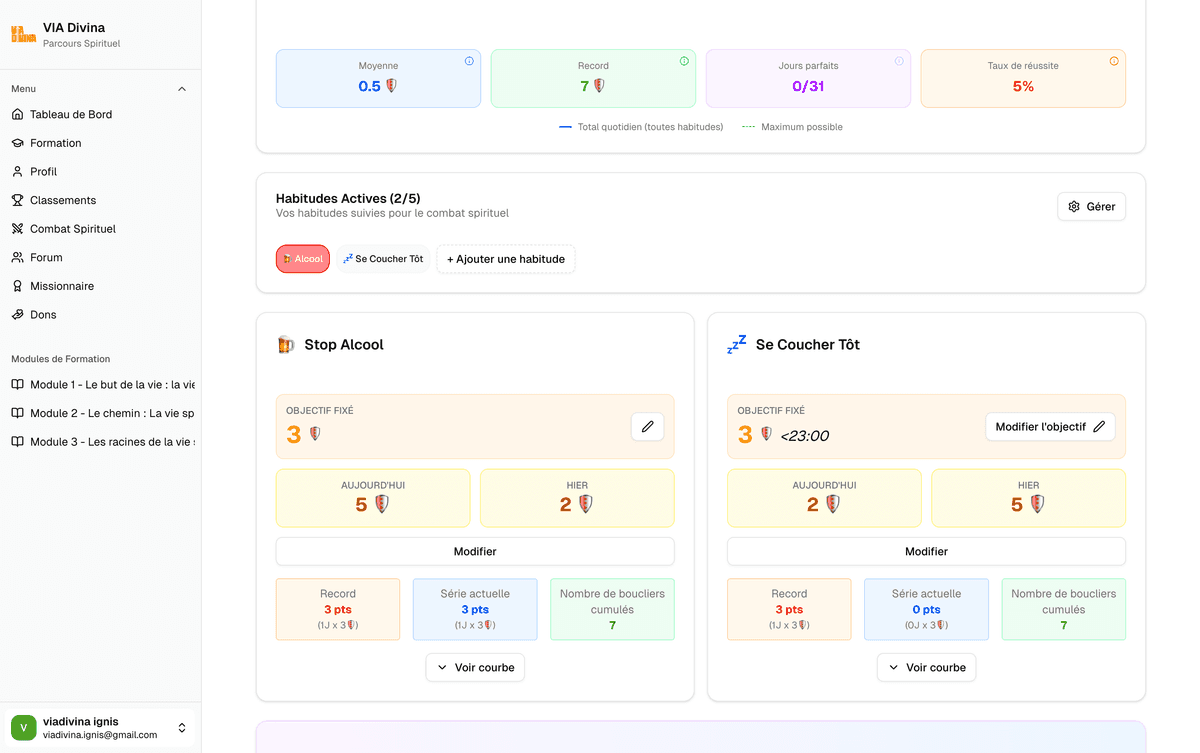Click Modifier in the Se Coucher Tôt card

tap(926, 551)
